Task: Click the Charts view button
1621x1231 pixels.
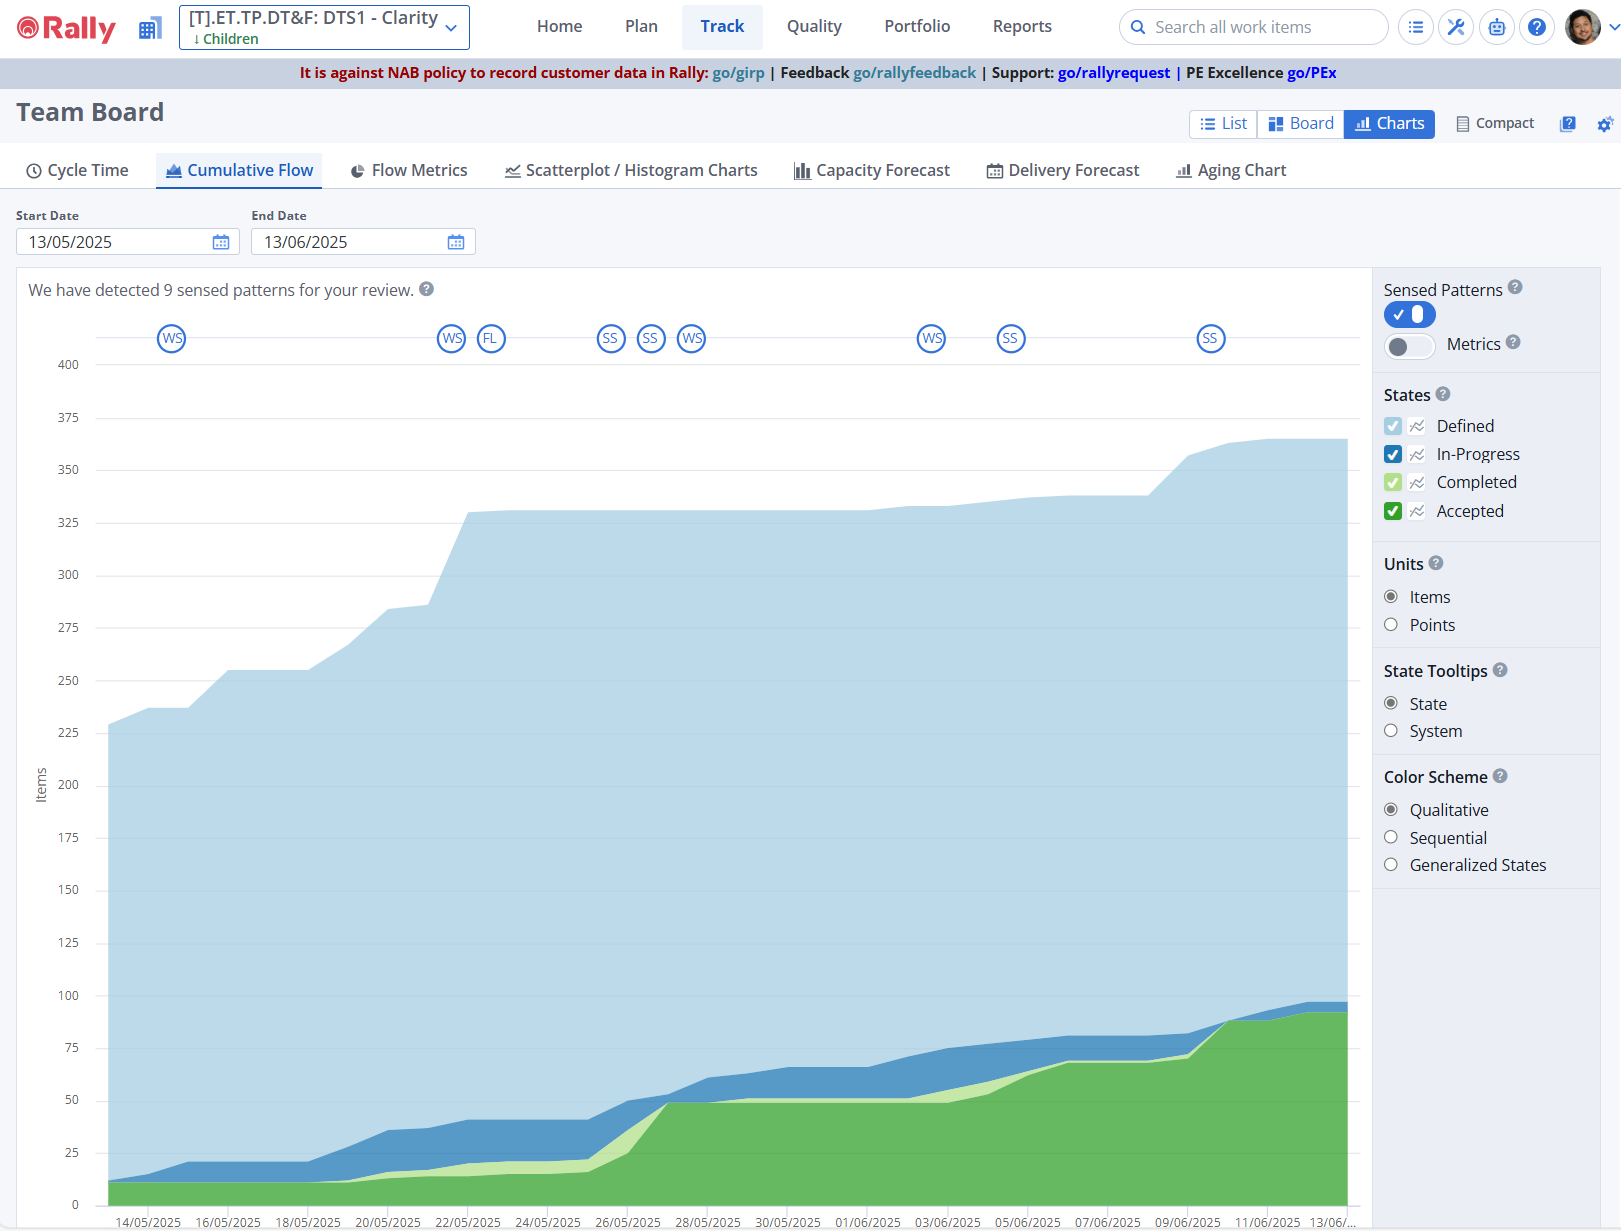Action: click(x=1389, y=124)
